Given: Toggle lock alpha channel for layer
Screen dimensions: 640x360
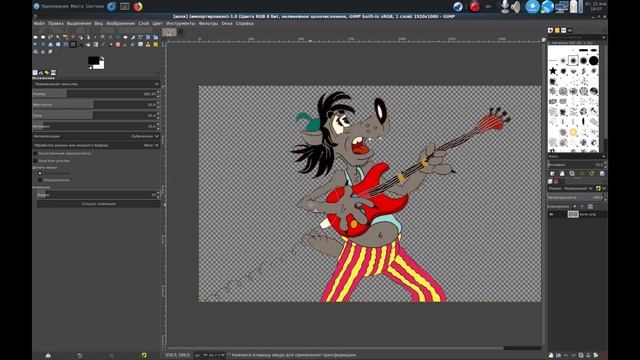Looking at the screenshot, I should [x=591, y=206].
